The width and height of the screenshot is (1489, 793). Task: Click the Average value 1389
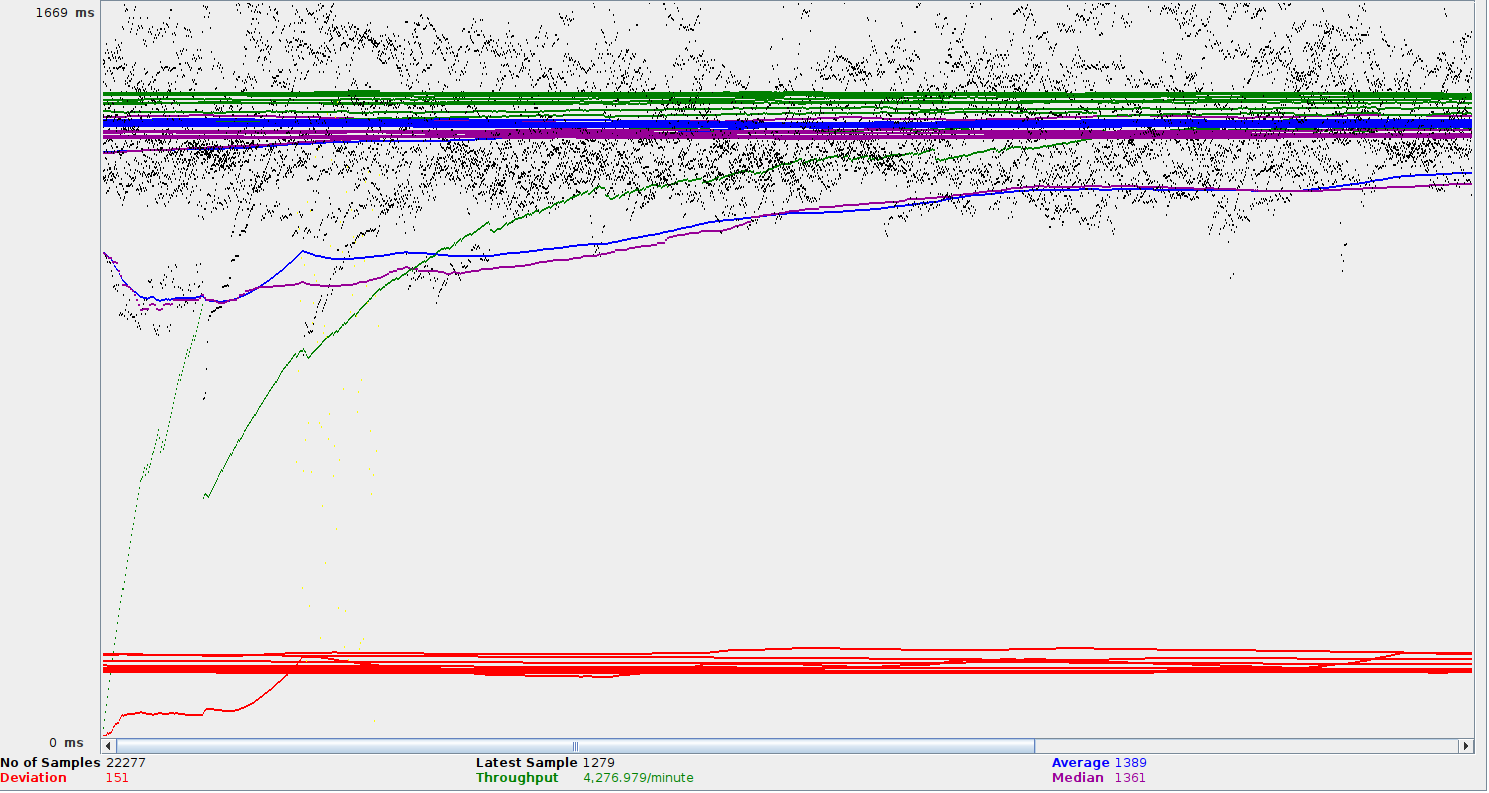[1130, 763]
